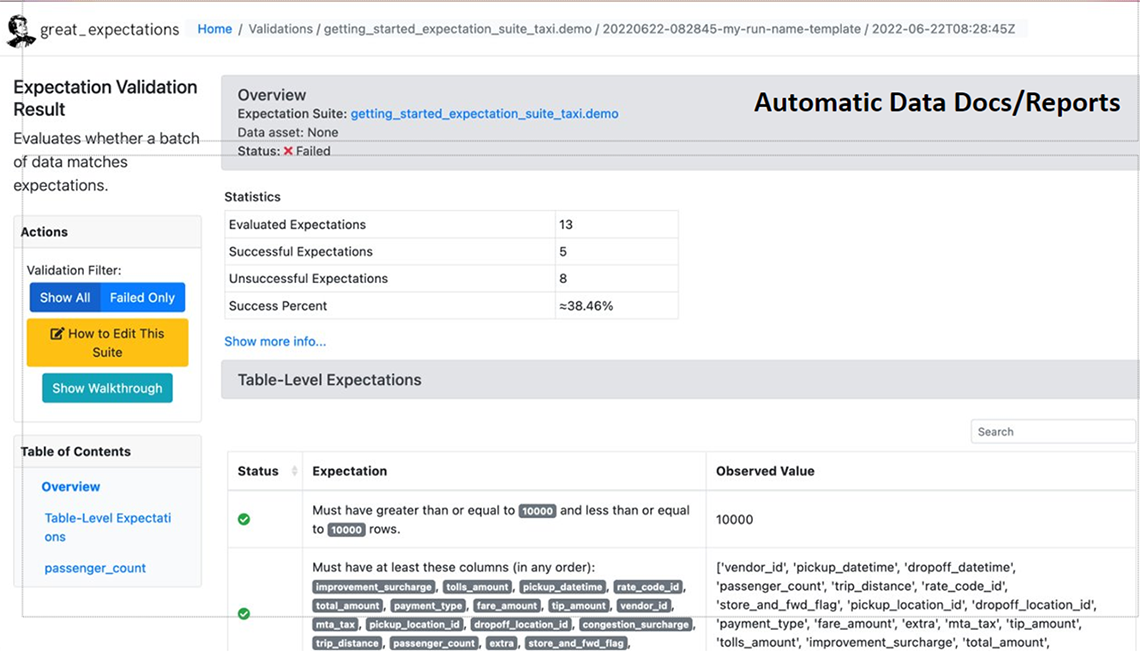Click the Table of Contents panel header
The image size is (1140, 659).
(108, 452)
